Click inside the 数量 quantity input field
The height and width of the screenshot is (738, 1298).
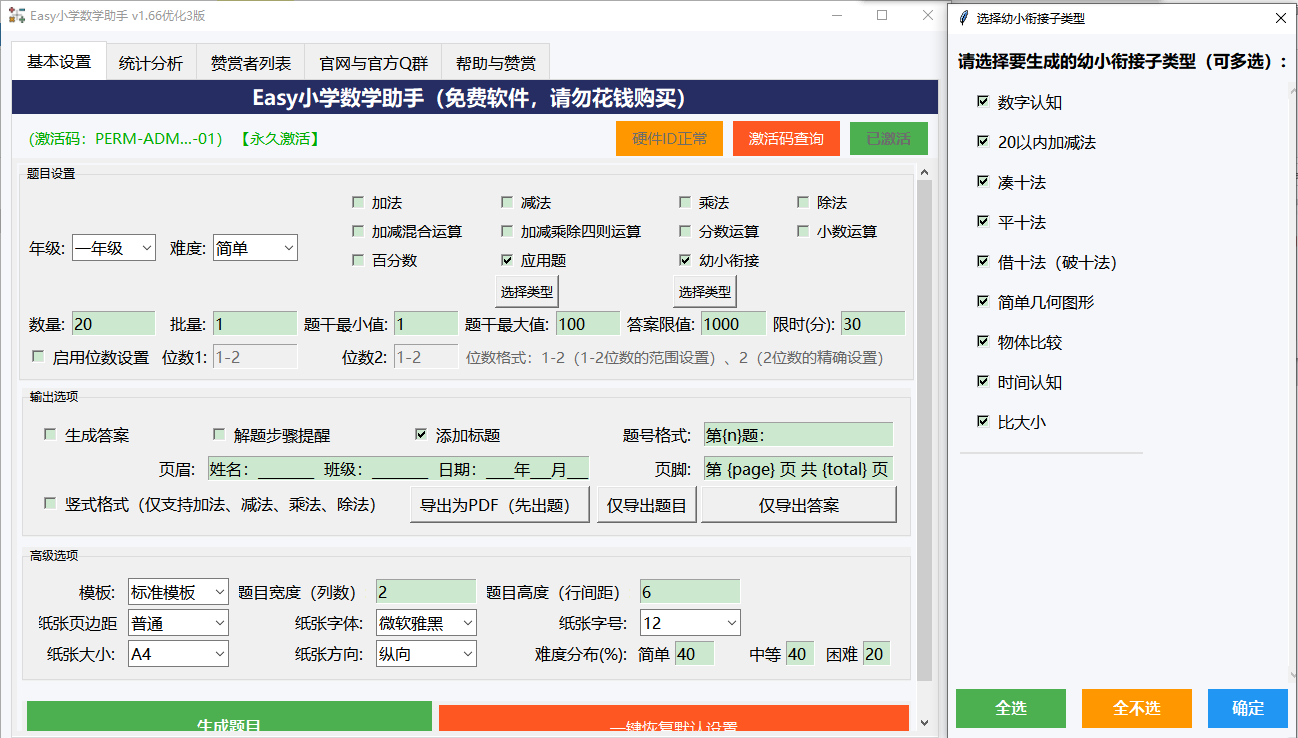[x=112, y=324]
